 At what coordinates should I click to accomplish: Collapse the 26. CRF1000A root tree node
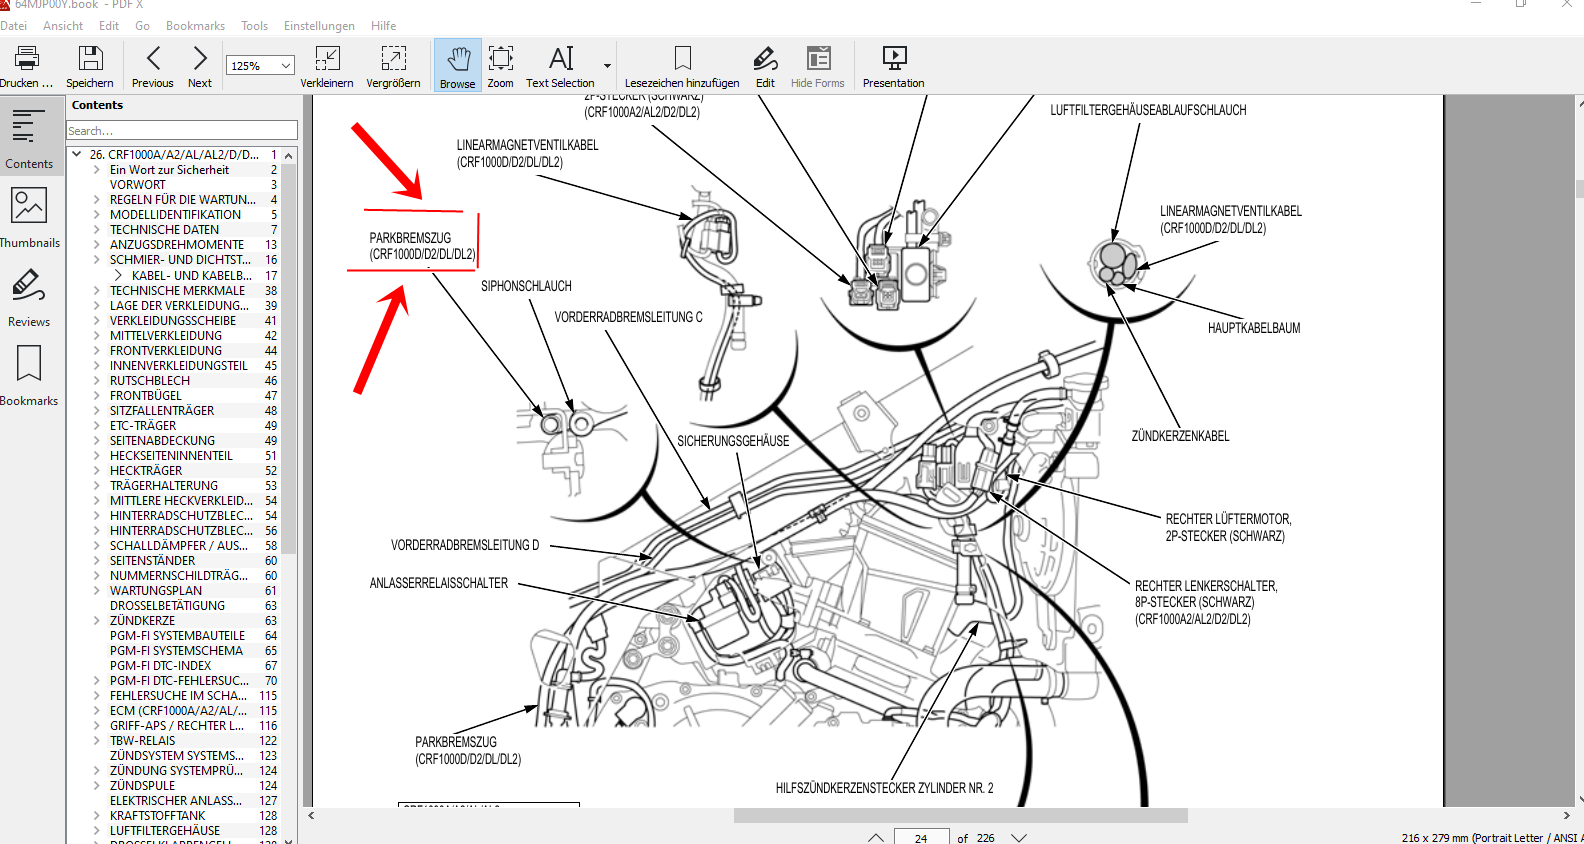coord(77,155)
